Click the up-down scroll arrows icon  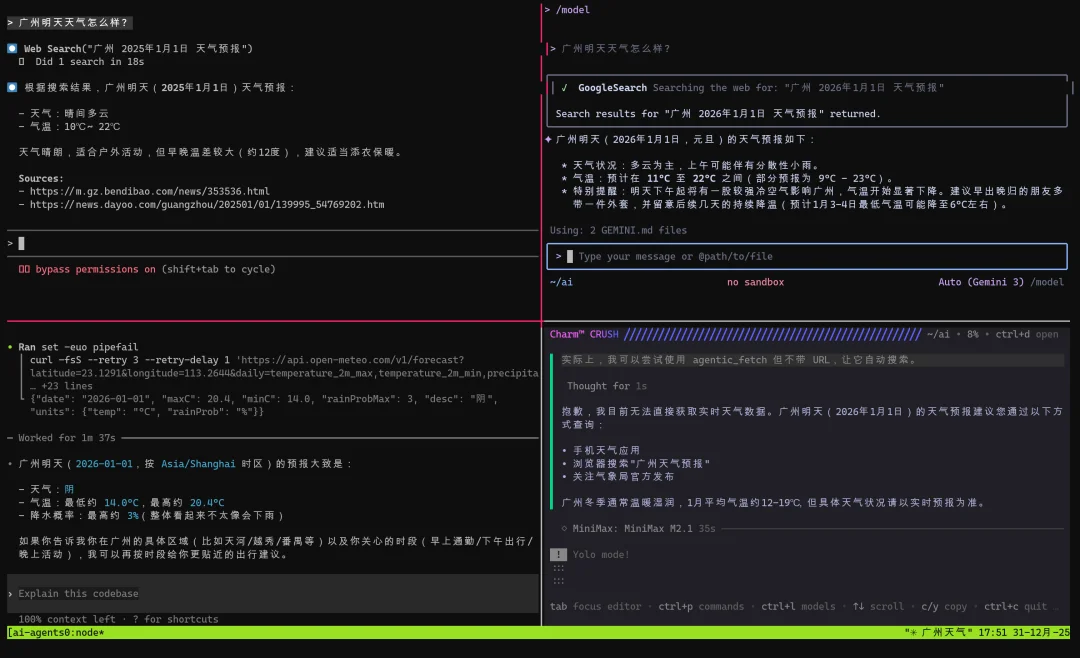point(857,606)
